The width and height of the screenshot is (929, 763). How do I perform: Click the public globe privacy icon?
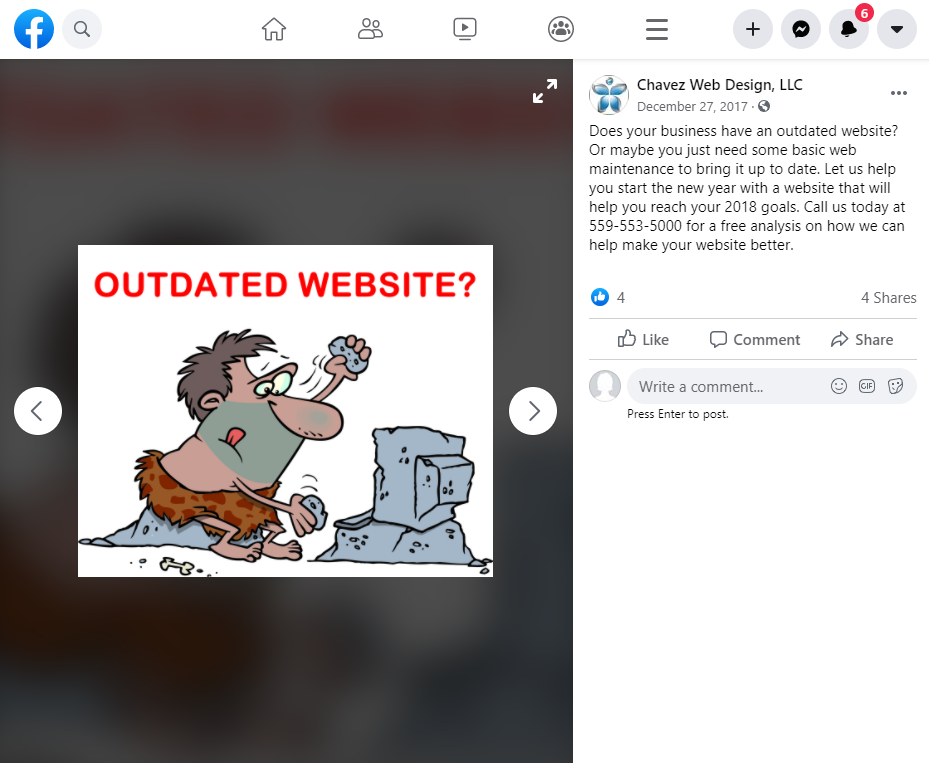pos(764,106)
